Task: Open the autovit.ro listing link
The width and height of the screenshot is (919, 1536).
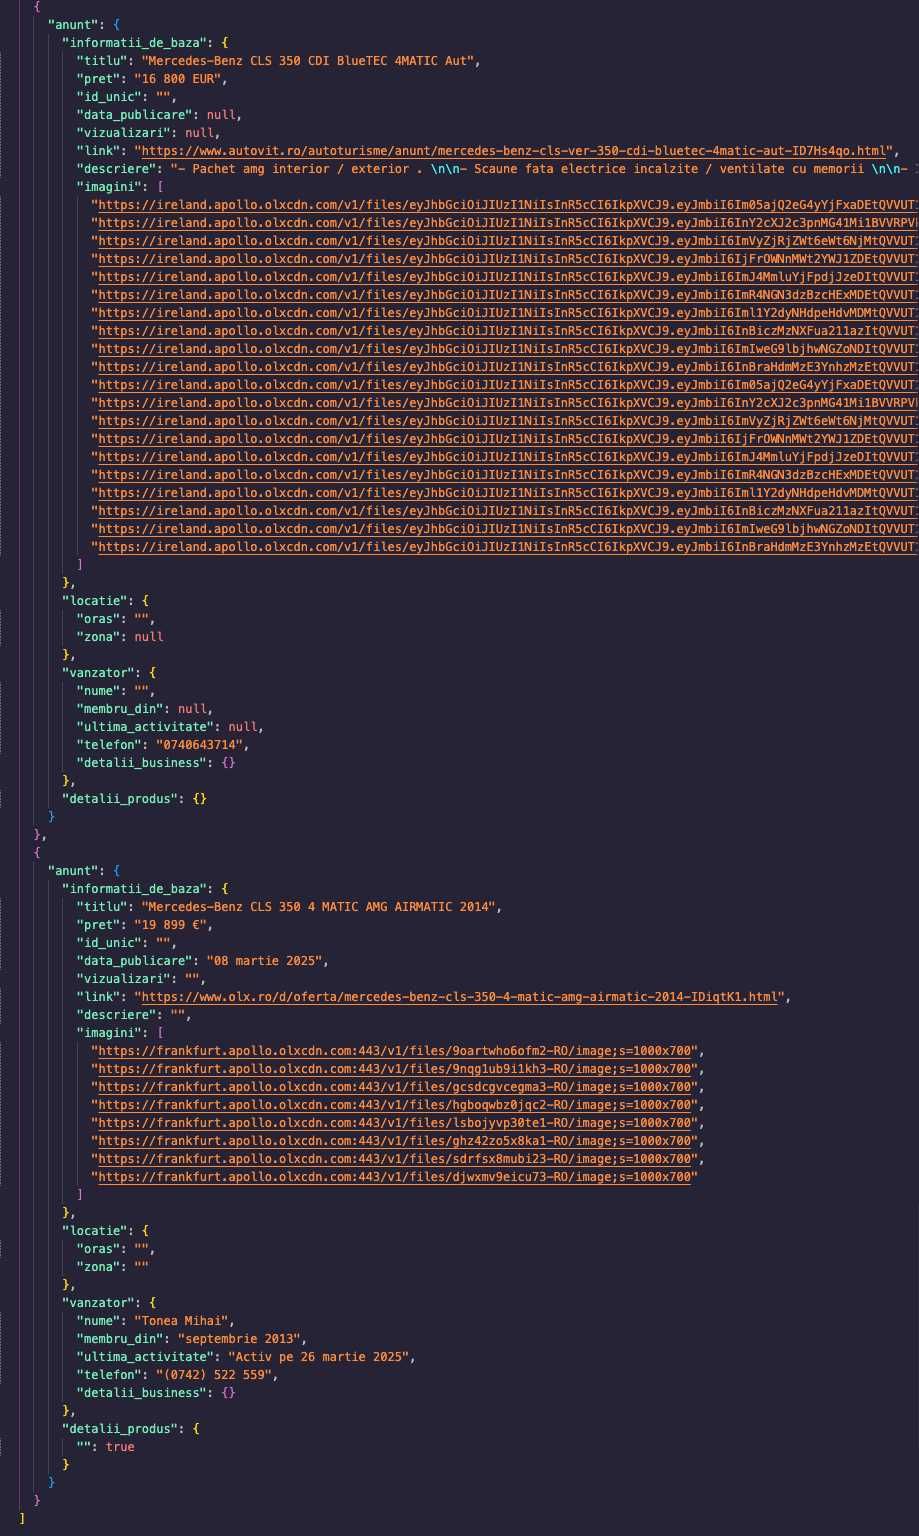Action: pyautogui.click(x=516, y=151)
